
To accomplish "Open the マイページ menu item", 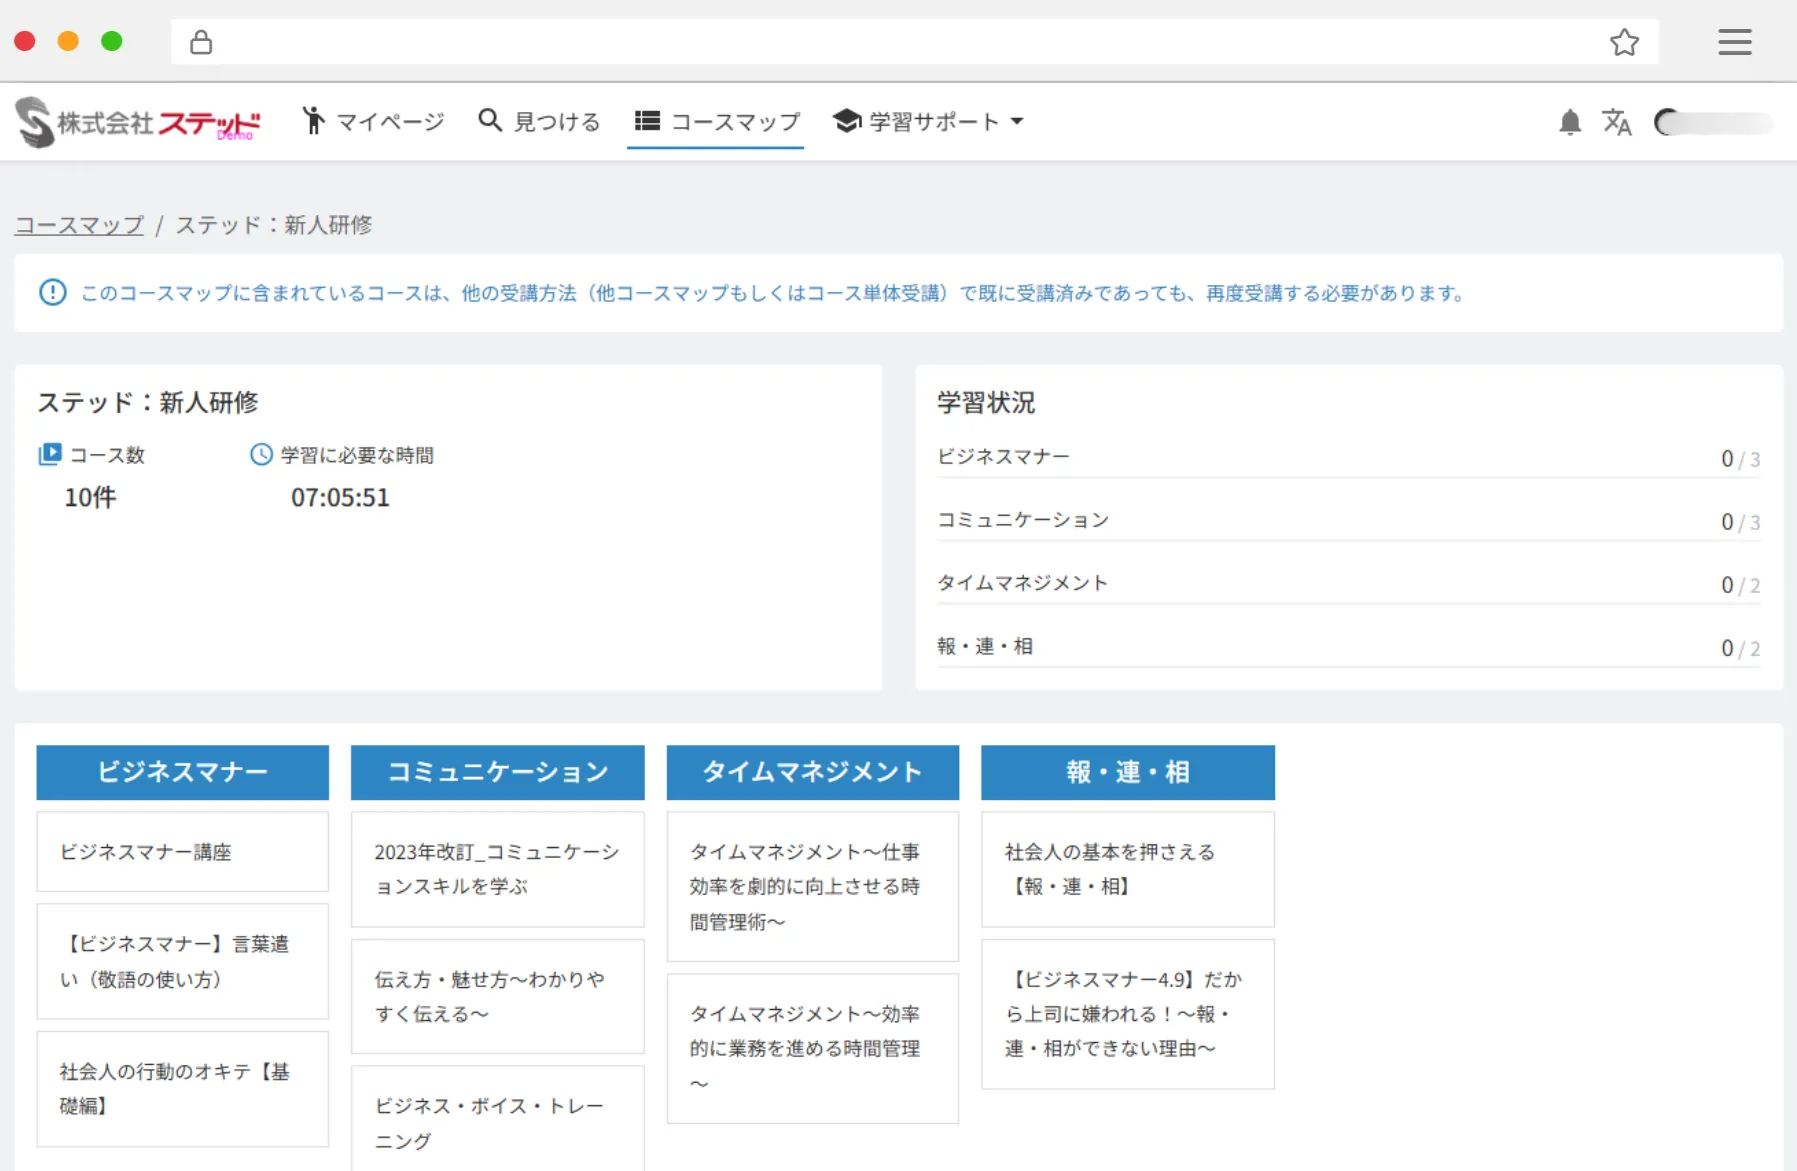I will tap(373, 121).
